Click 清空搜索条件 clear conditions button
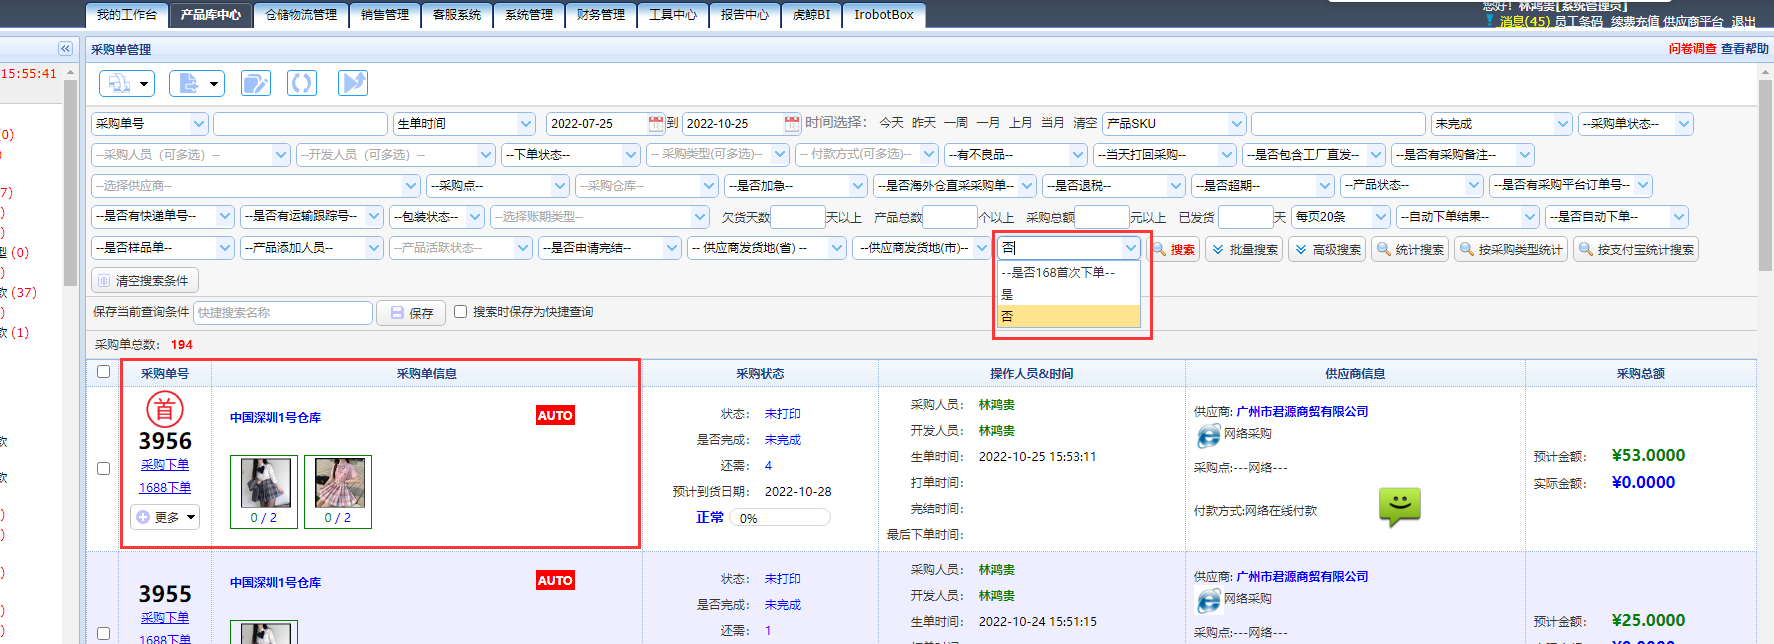 tap(145, 281)
